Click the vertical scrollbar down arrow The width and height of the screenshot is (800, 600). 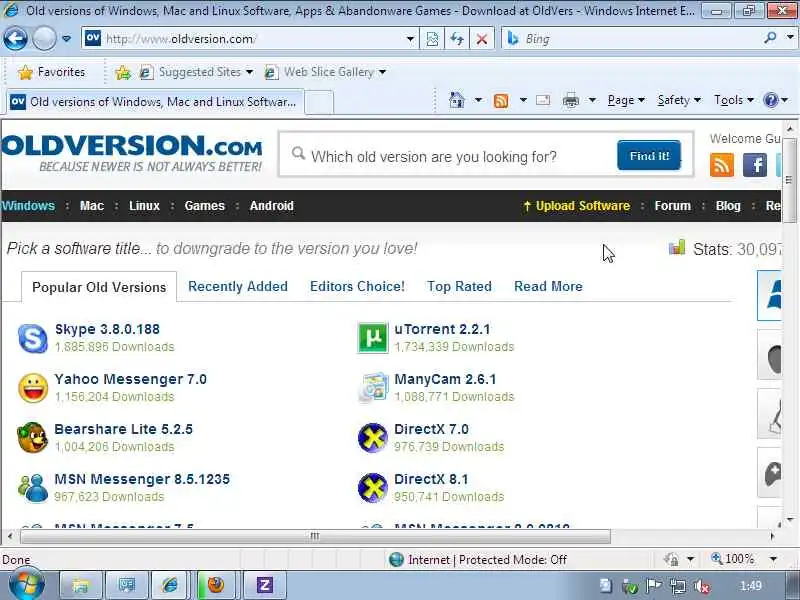(790, 519)
